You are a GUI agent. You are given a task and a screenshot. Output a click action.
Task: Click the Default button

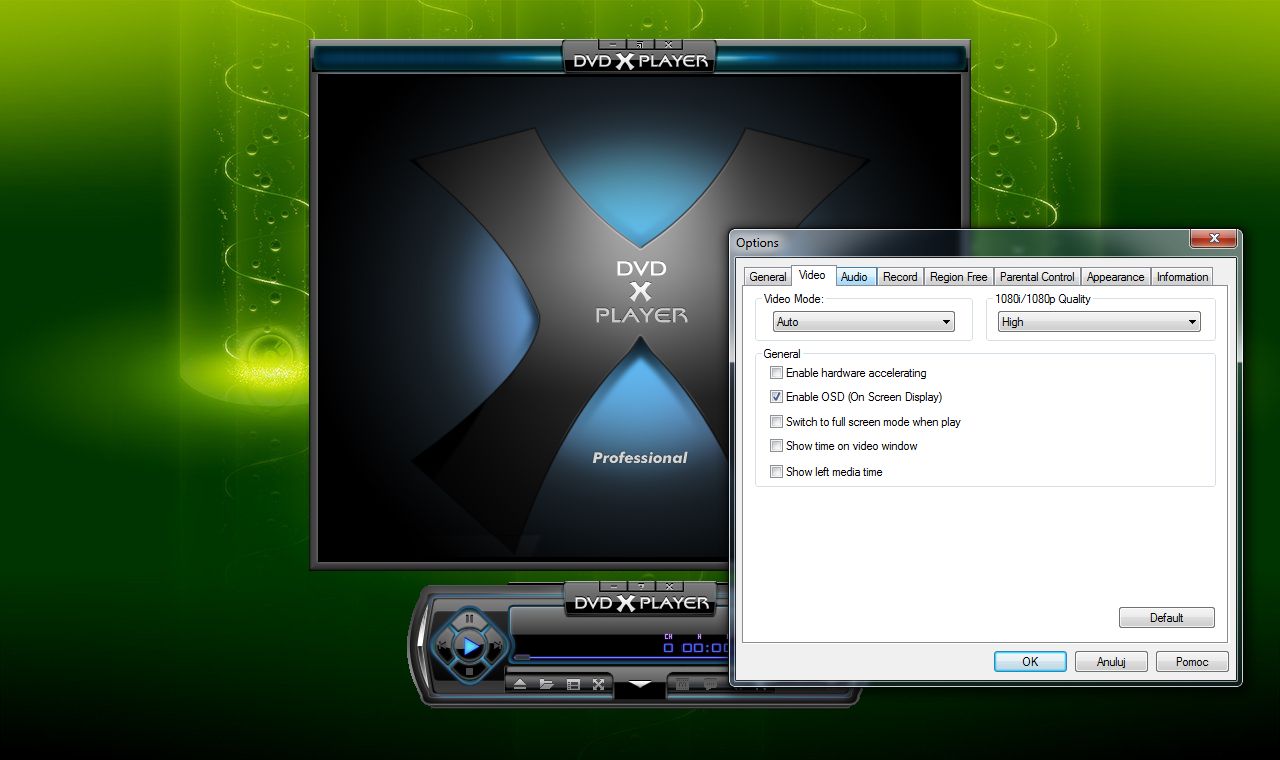pos(1166,618)
